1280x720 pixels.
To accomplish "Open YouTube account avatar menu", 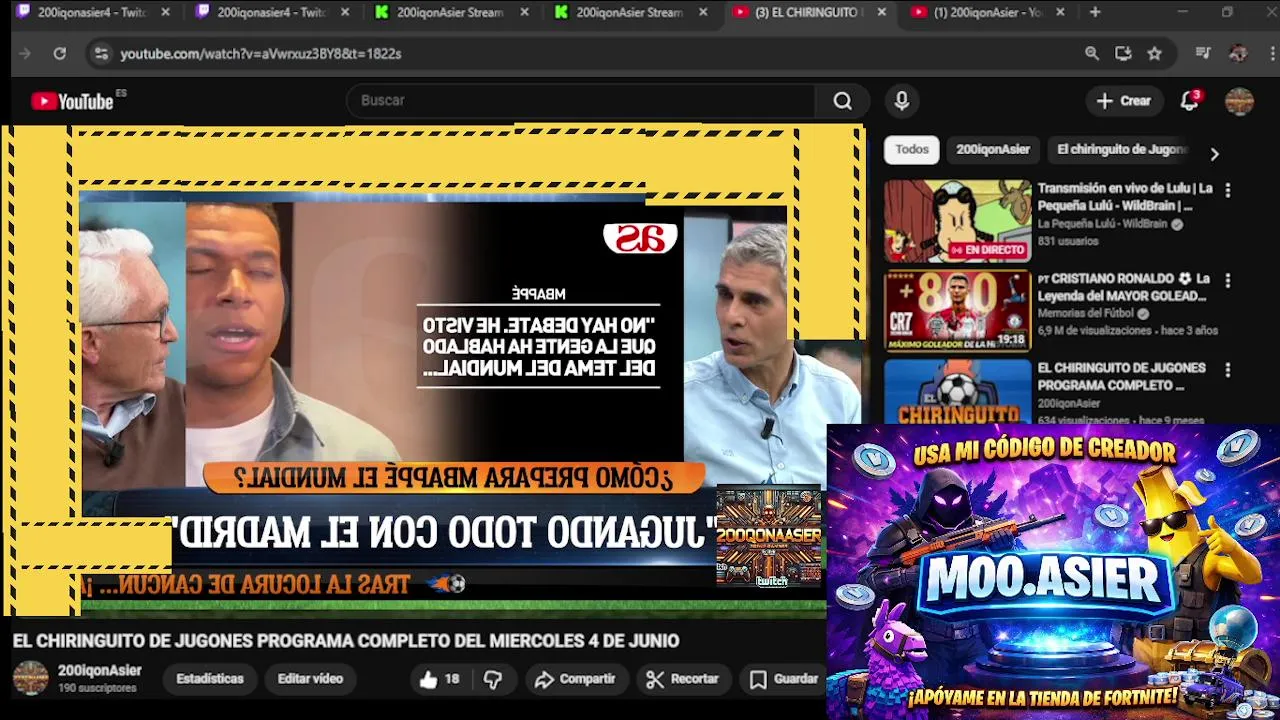I will pyautogui.click(x=1239, y=101).
